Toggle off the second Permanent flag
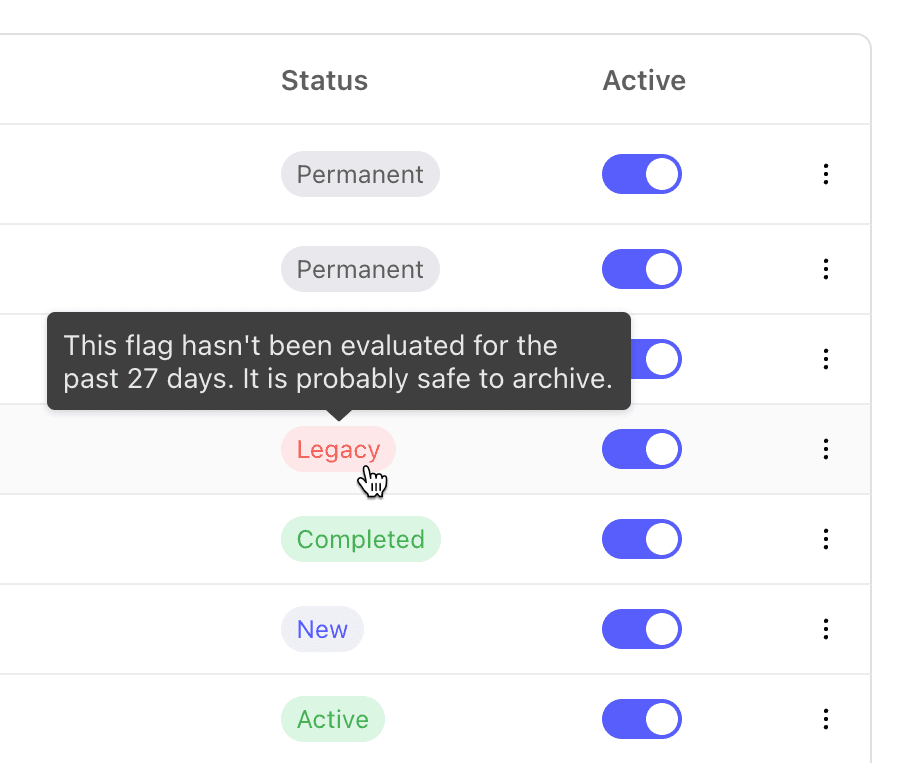The width and height of the screenshot is (907, 763). 641,269
